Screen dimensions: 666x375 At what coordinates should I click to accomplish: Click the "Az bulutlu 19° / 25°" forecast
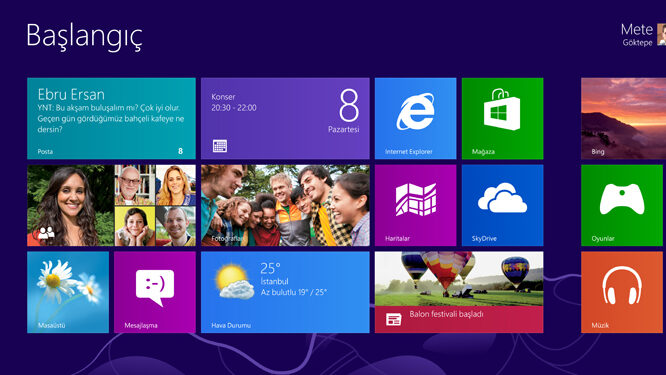coord(294,292)
